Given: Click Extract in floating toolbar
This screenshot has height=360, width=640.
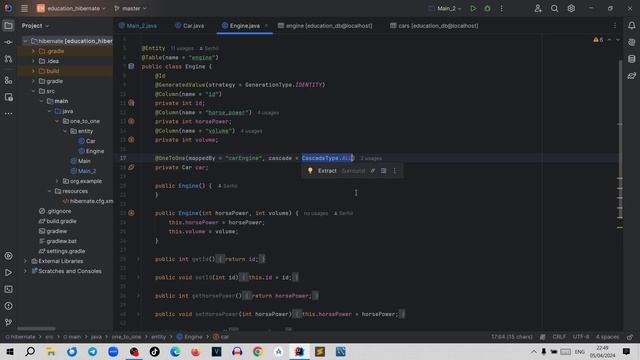Looking at the screenshot, I should pos(327,171).
